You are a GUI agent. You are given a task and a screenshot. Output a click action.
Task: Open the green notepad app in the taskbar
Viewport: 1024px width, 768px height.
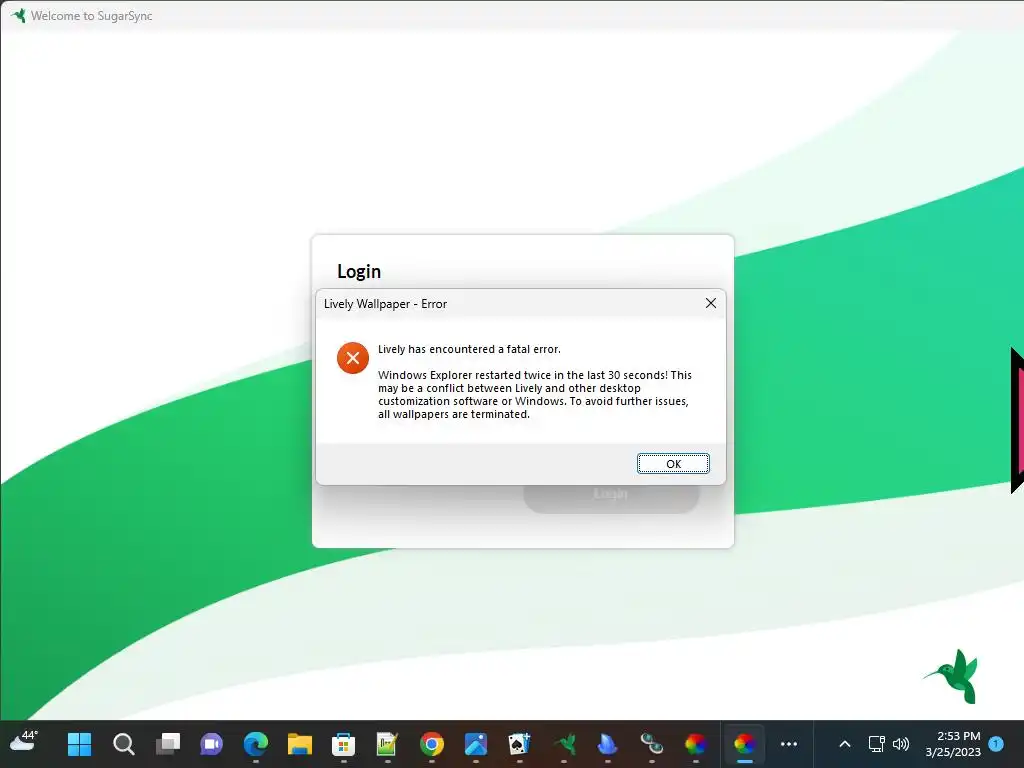[387, 744]
